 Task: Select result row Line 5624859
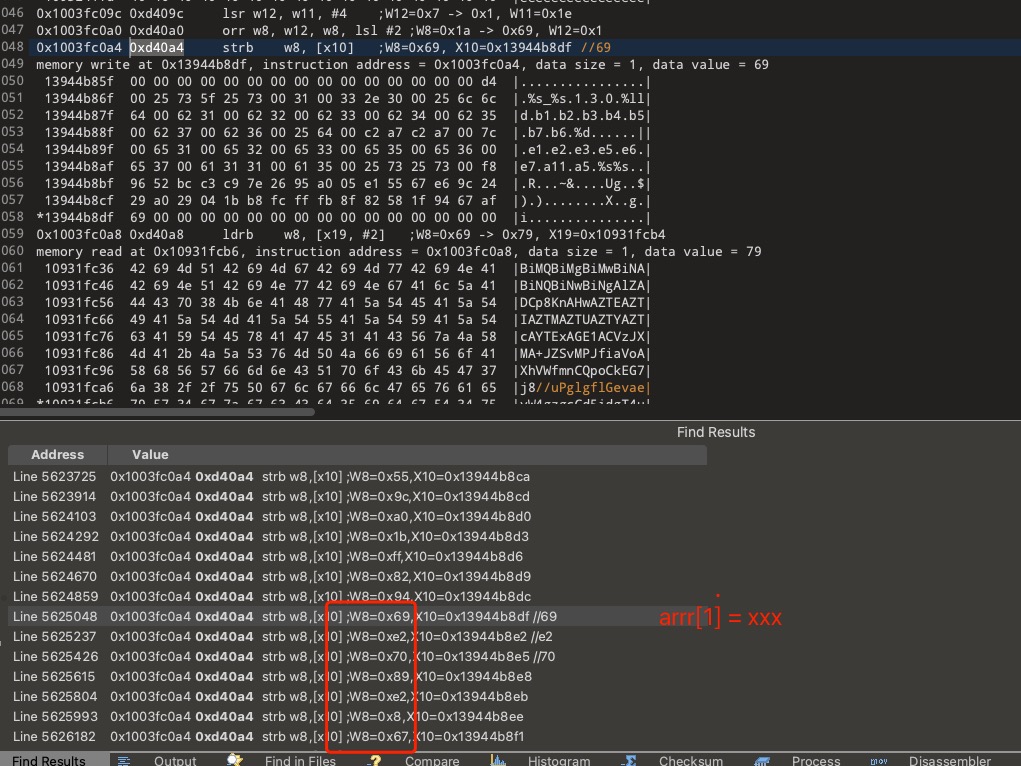click(x=357, y=597)
